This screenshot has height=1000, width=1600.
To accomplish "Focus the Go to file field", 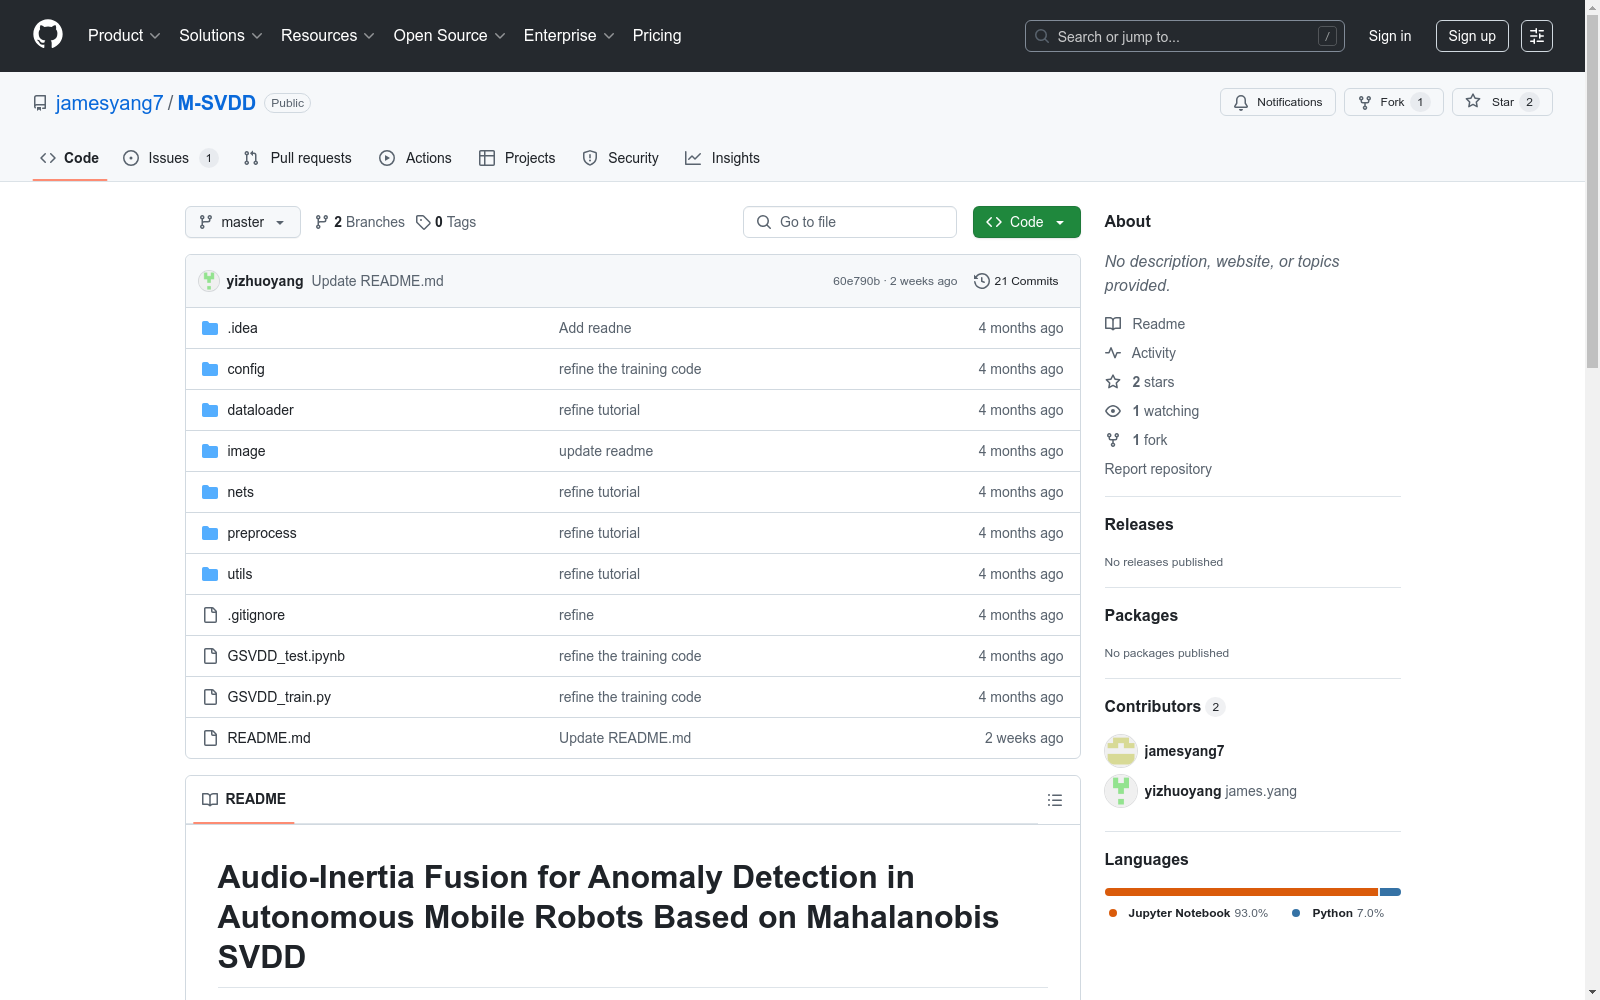I will [x=850, y=222].
